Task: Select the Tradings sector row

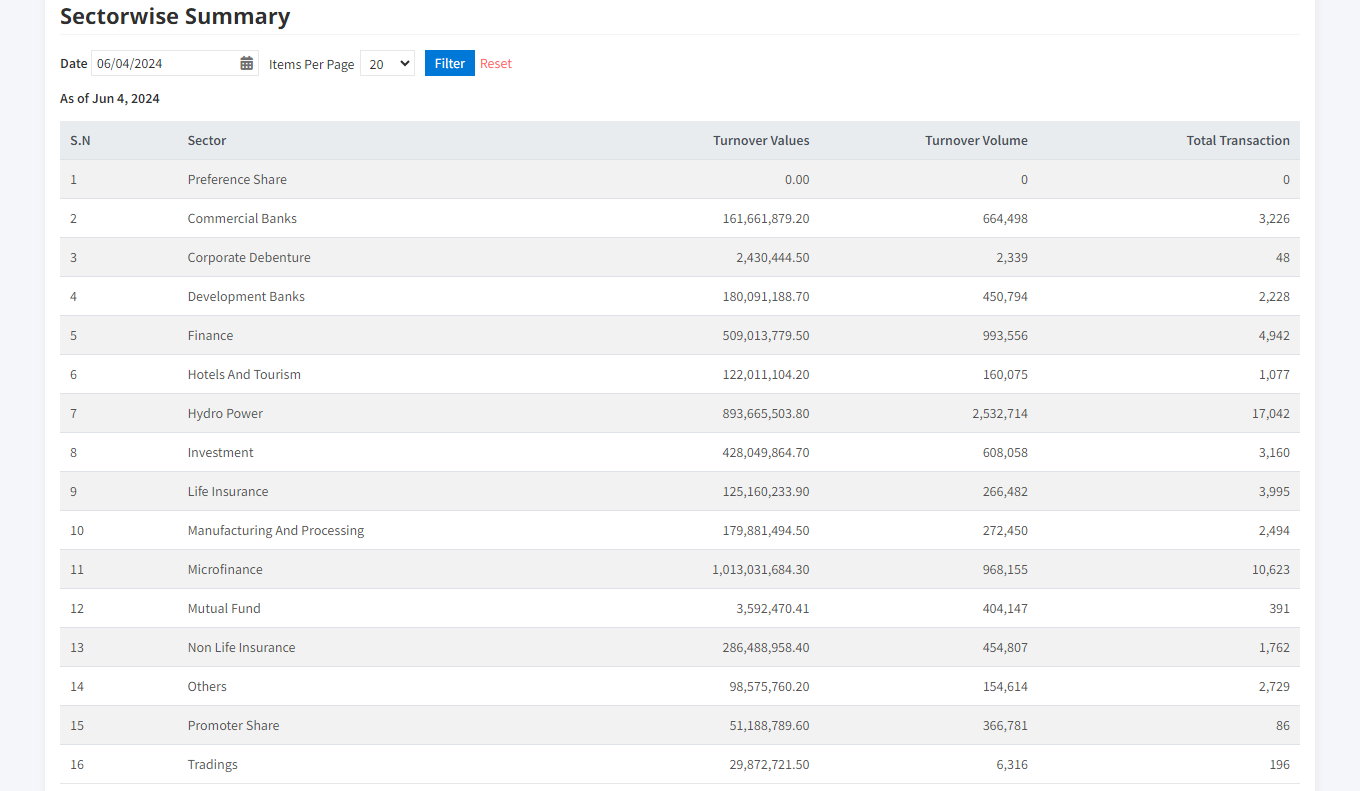Action: (x=213, y=765)
